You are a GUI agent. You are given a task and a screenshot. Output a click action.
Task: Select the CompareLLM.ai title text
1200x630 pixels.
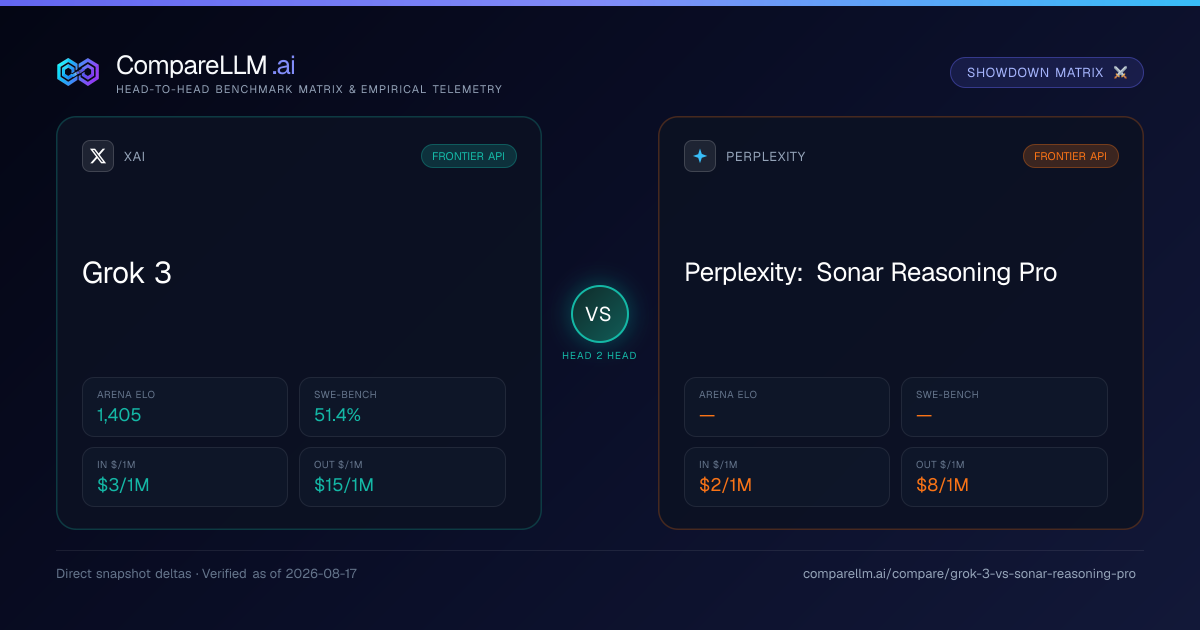pos(205,66)
